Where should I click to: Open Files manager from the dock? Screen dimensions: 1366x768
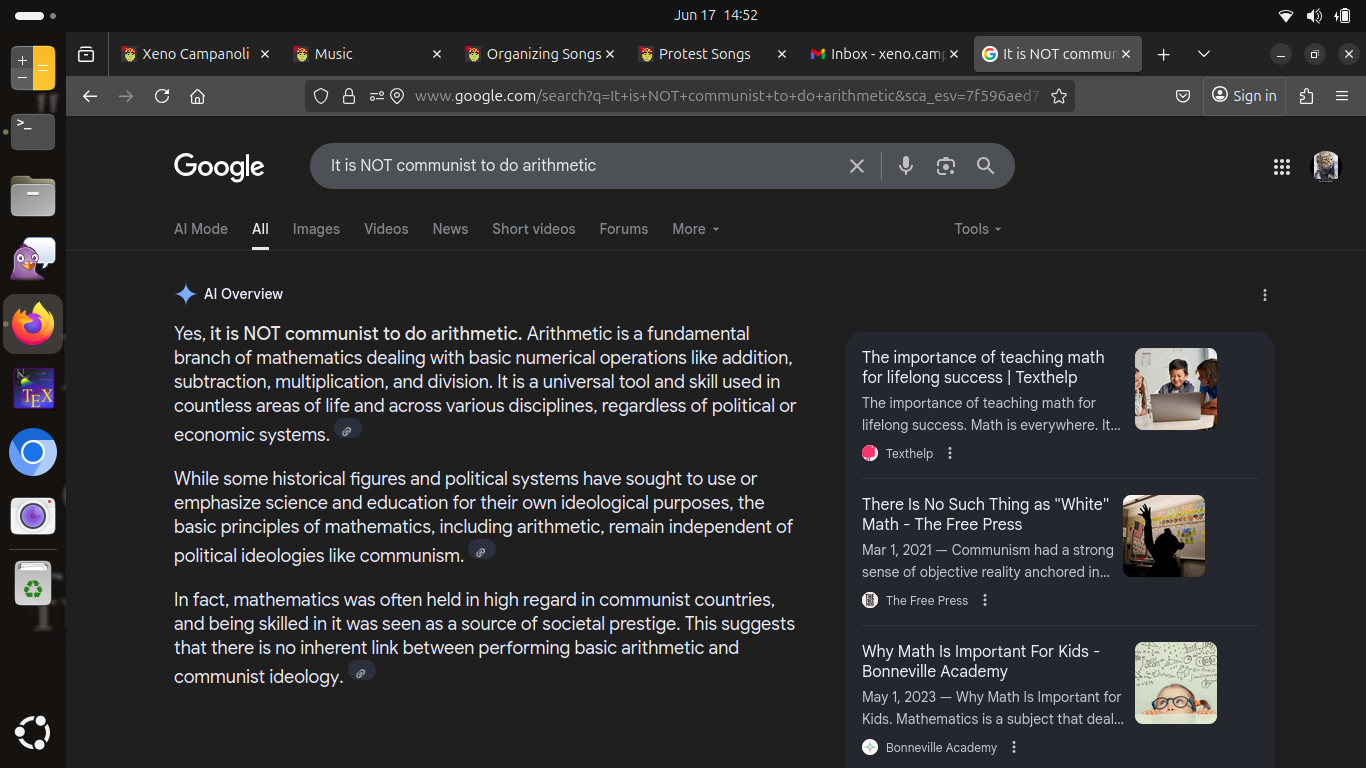(33, 195)
